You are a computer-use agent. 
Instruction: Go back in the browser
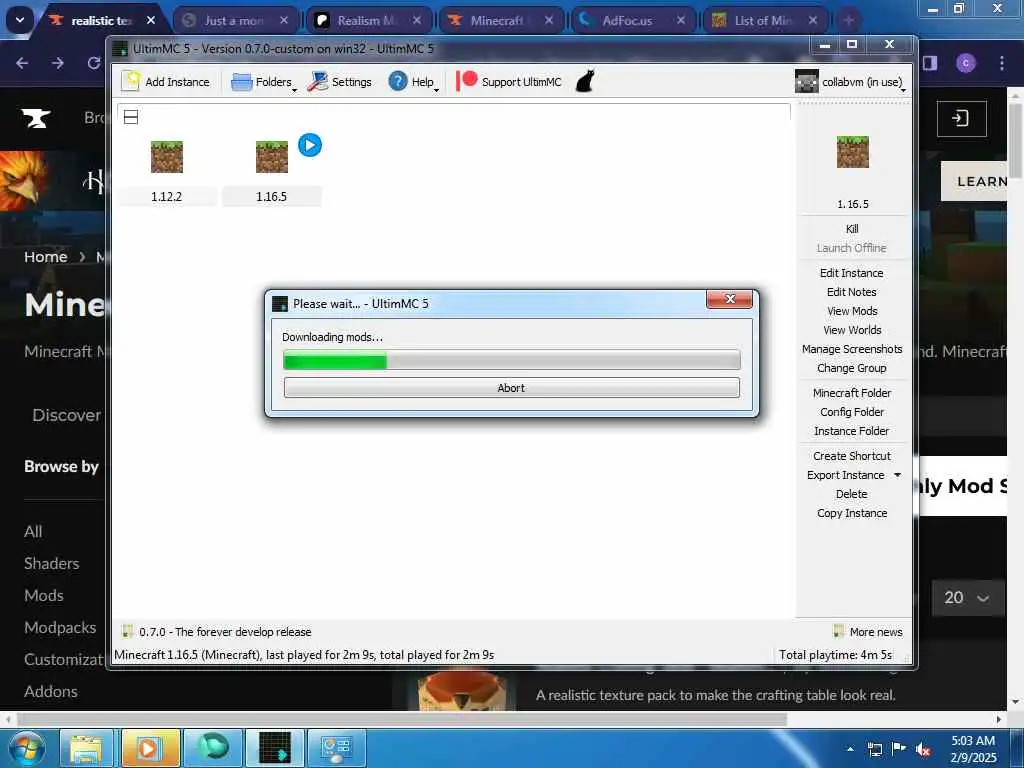point(22,63)
